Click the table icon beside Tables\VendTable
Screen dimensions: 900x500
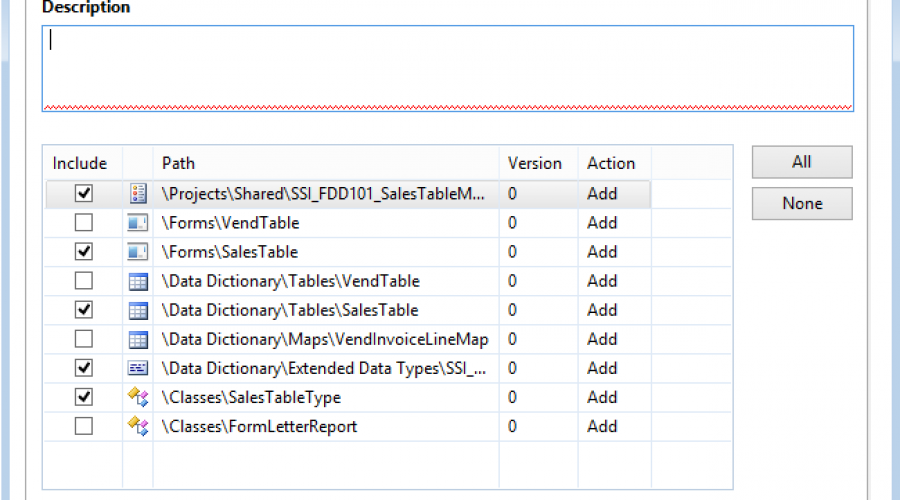(138, 281)
